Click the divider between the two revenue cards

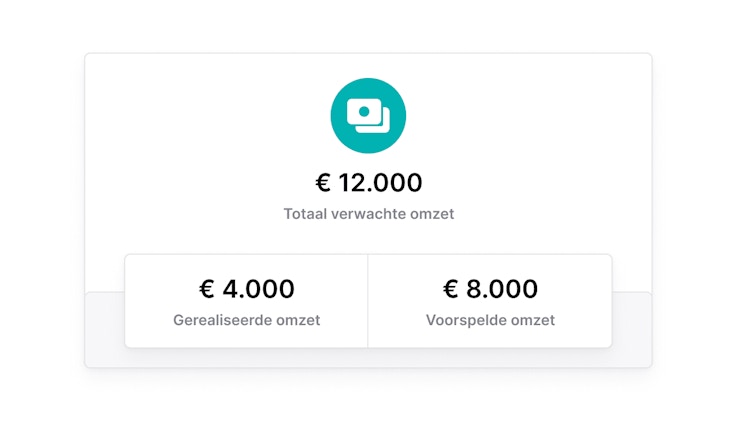click(368, 301)
